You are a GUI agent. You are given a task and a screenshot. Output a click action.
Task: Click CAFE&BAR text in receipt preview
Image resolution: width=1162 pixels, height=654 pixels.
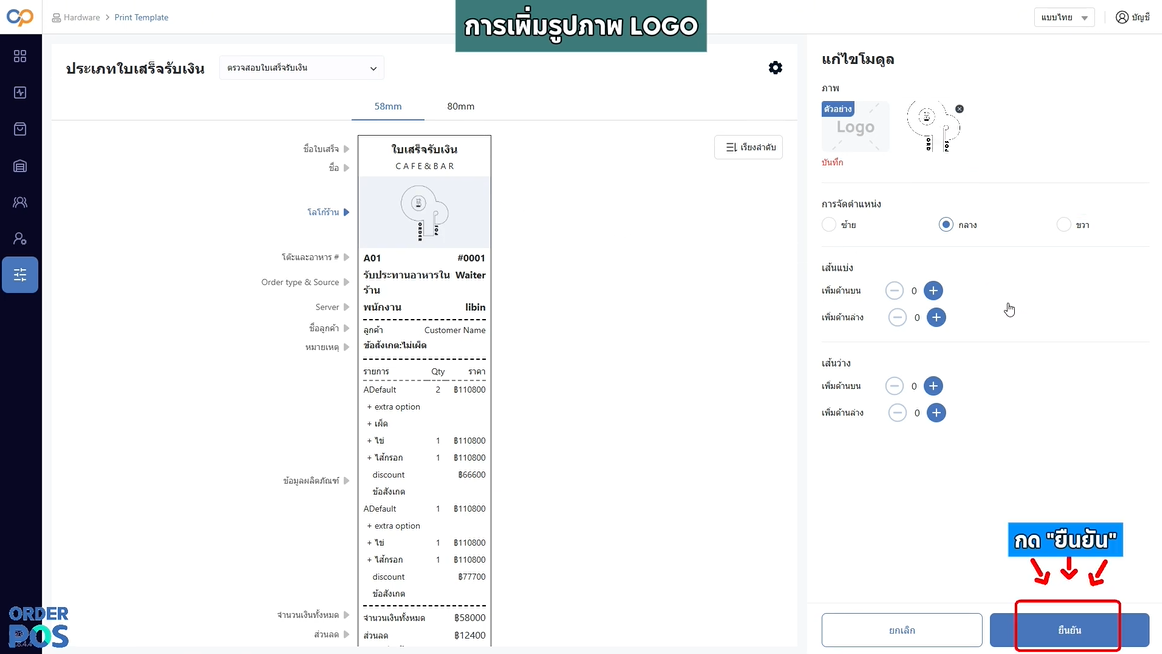pos(425,166)
